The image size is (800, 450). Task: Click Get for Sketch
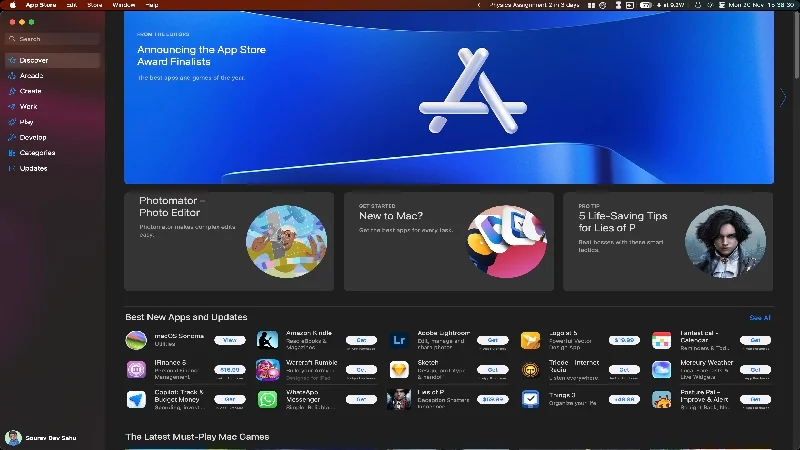coord(492,369)
